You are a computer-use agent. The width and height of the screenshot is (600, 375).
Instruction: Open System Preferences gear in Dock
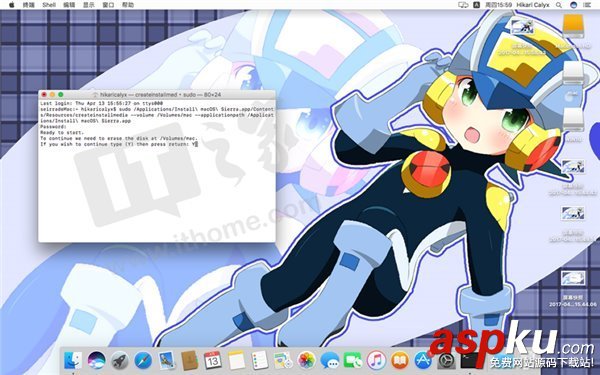(x=446, y=360)
